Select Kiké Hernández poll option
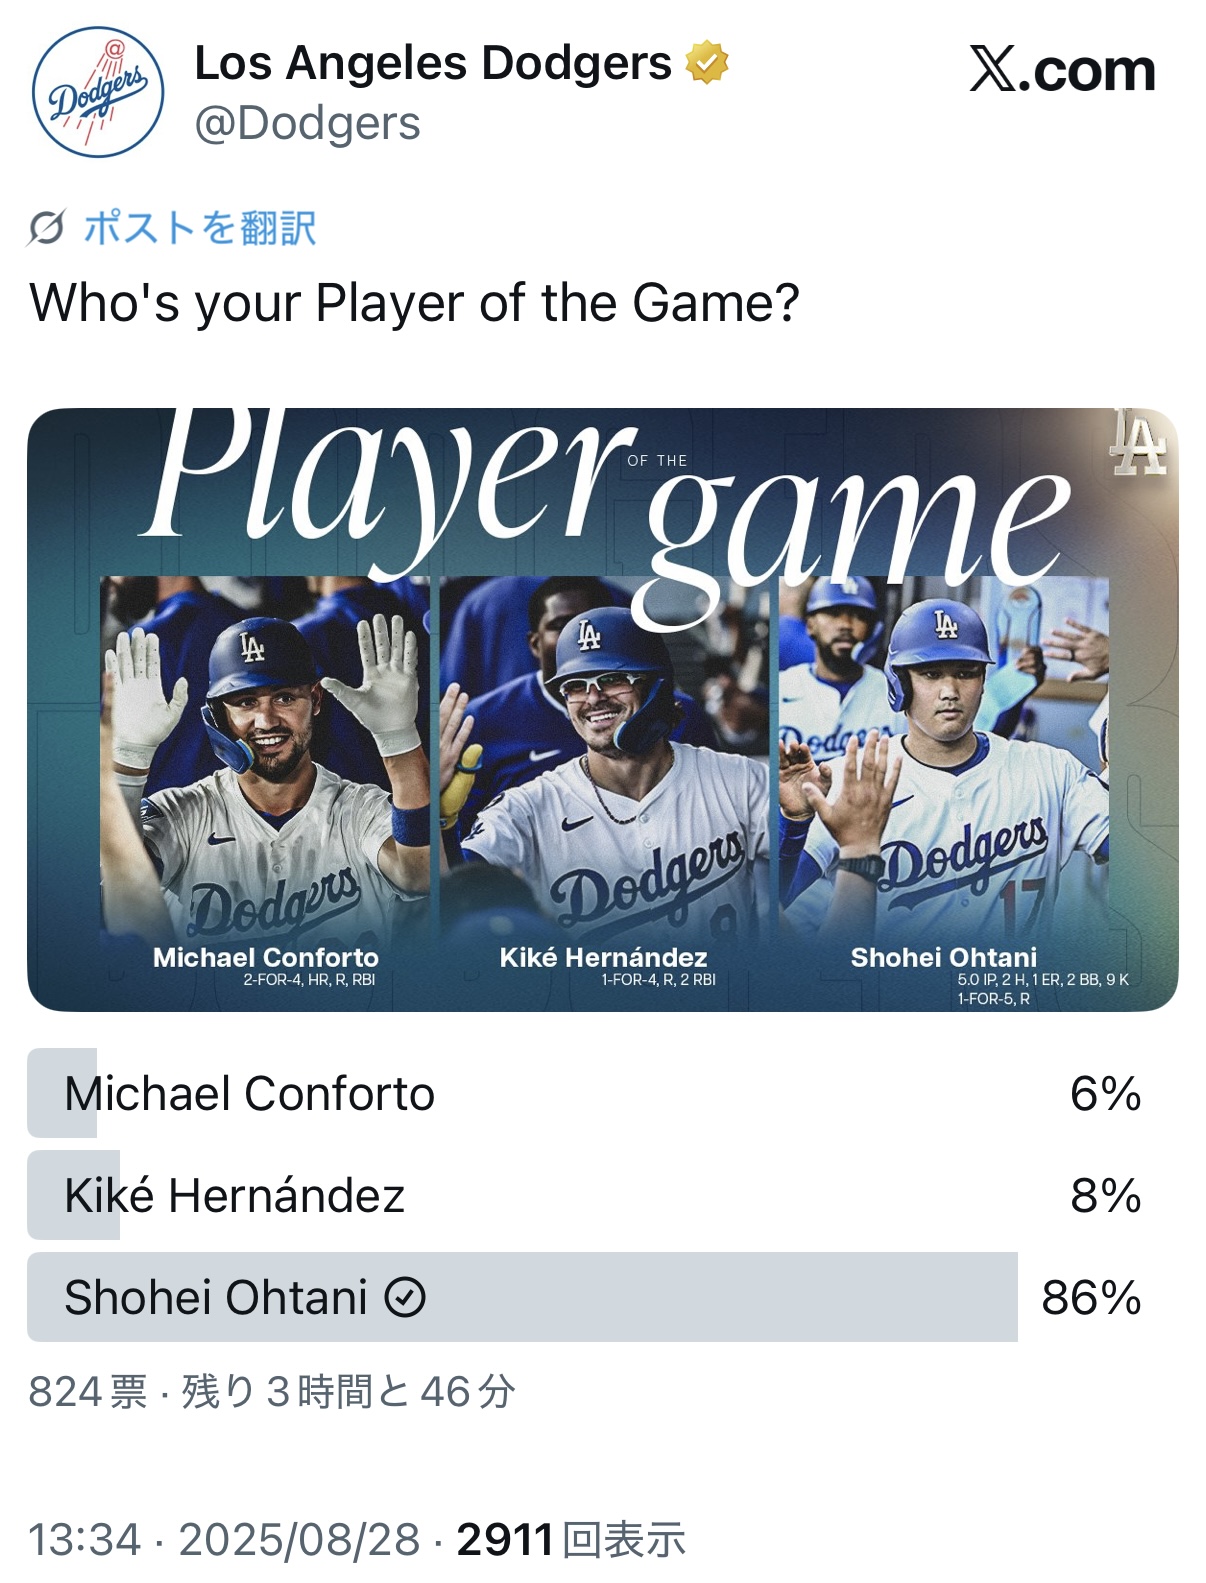This screenshot has height=1583, width=1206. click(x=584, y=1195)
